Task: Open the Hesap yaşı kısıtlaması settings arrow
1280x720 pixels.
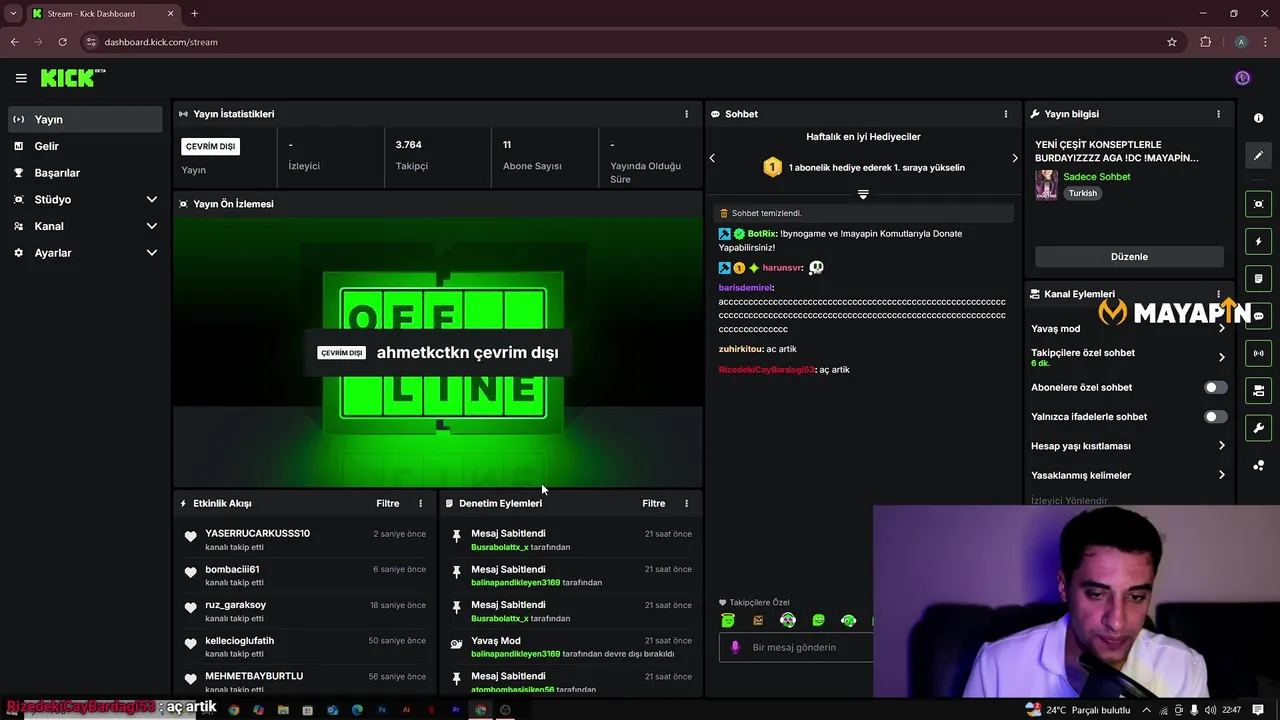Action: [x=1221, y=446]
